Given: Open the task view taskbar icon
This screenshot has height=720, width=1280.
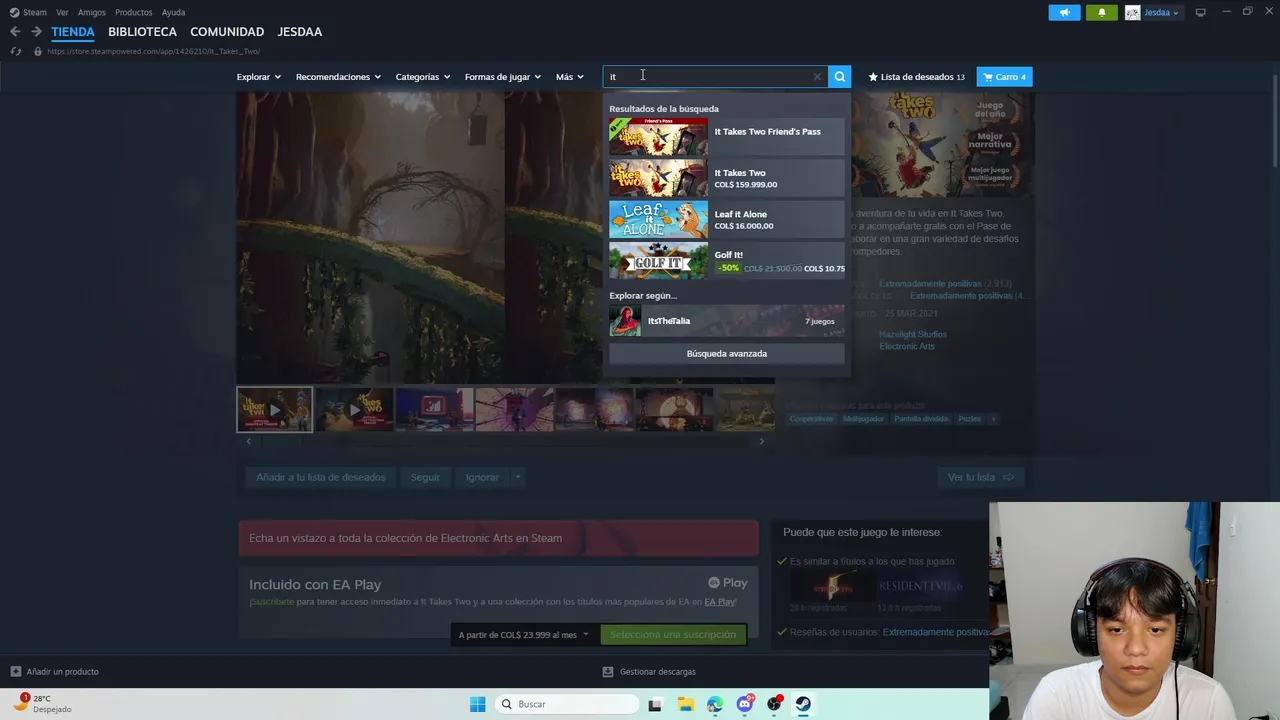Looking at the screenshot, I should (x=655, y=704).
